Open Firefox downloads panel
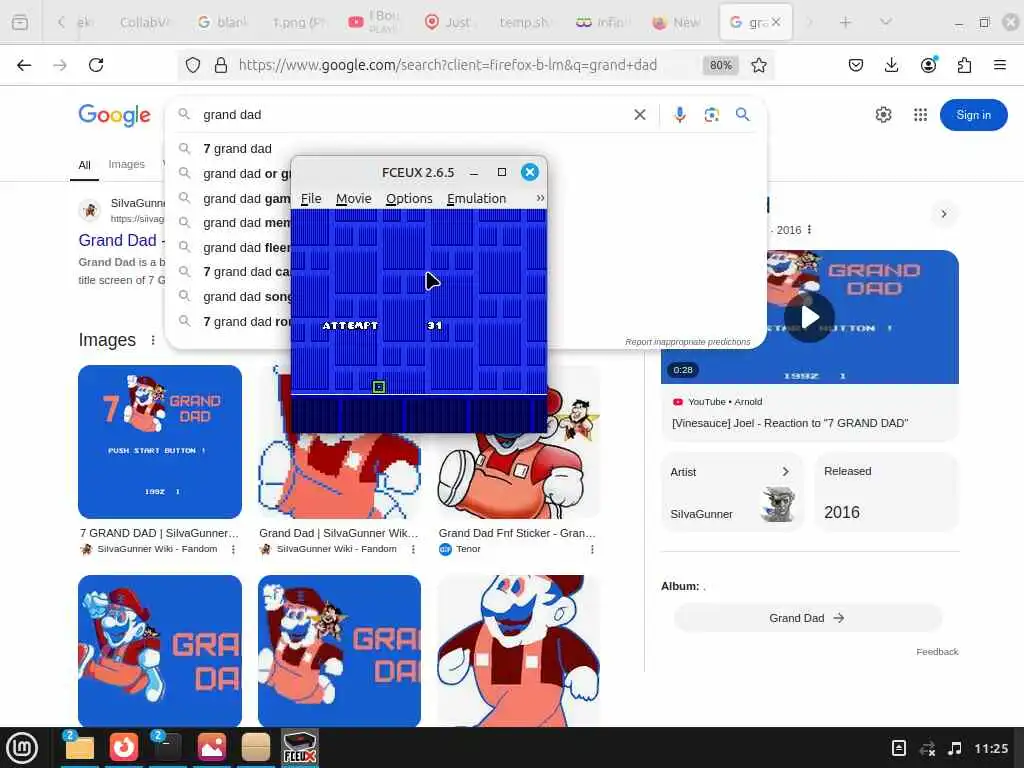Viewport: 1024px width, 768px height. (x=891, y=65)
